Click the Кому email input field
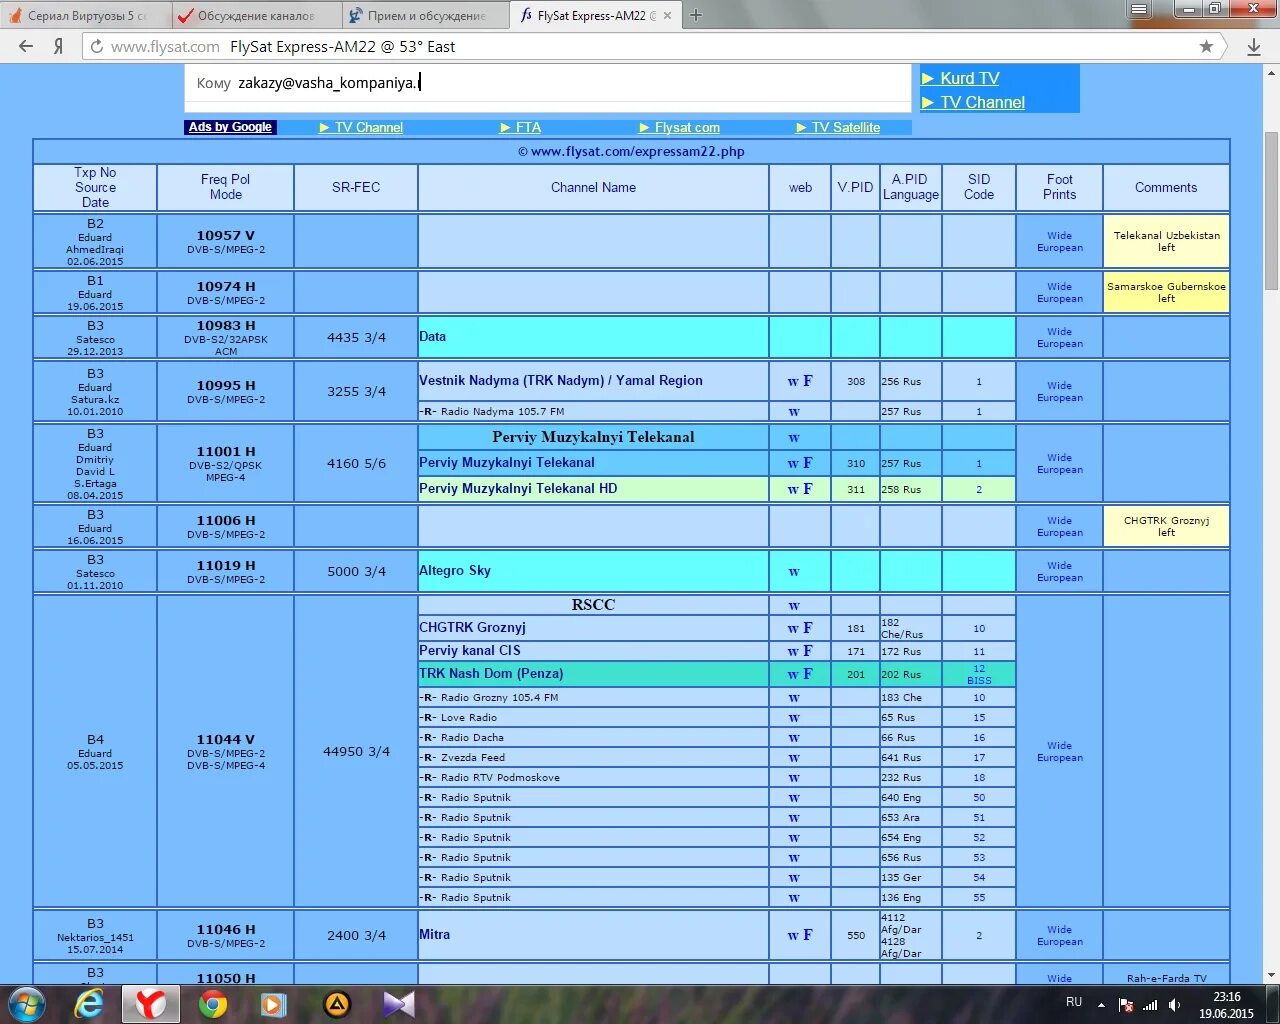The width and height of the screenshot is (1280, 1024). click(547, 83)
